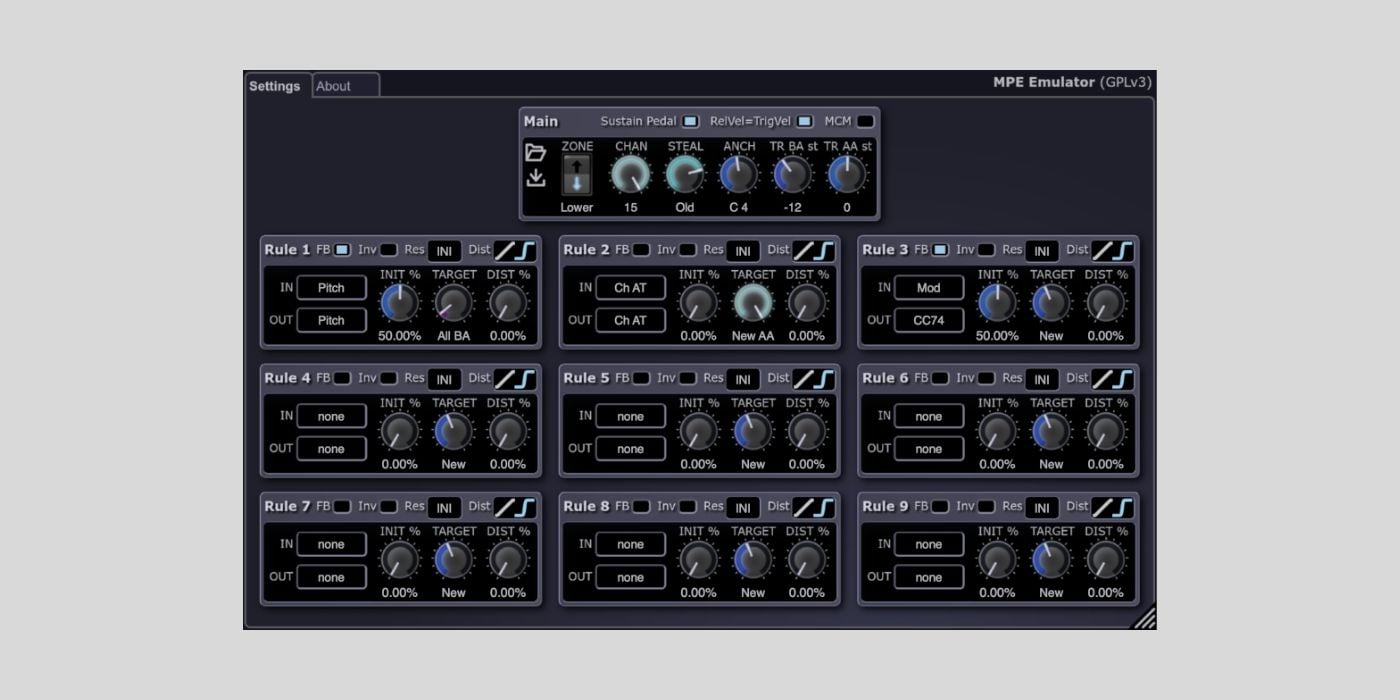Enable the MCM toggle
The image size is (1400, 700).
(x=864, y=121)
